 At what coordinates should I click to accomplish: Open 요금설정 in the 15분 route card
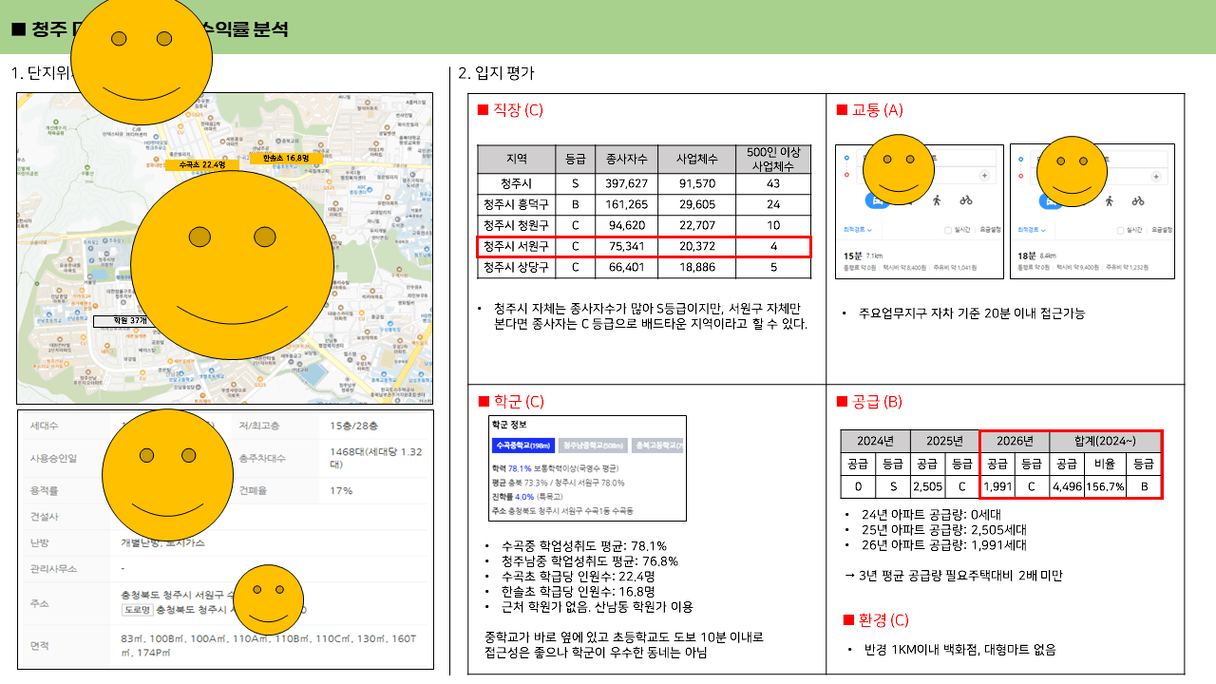coord(988,230)
